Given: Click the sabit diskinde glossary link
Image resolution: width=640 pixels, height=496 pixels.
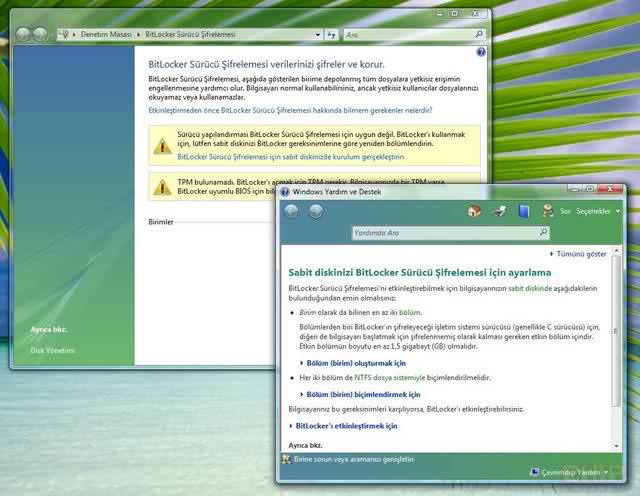Looking at the screenshot, I should click(530, 288).
